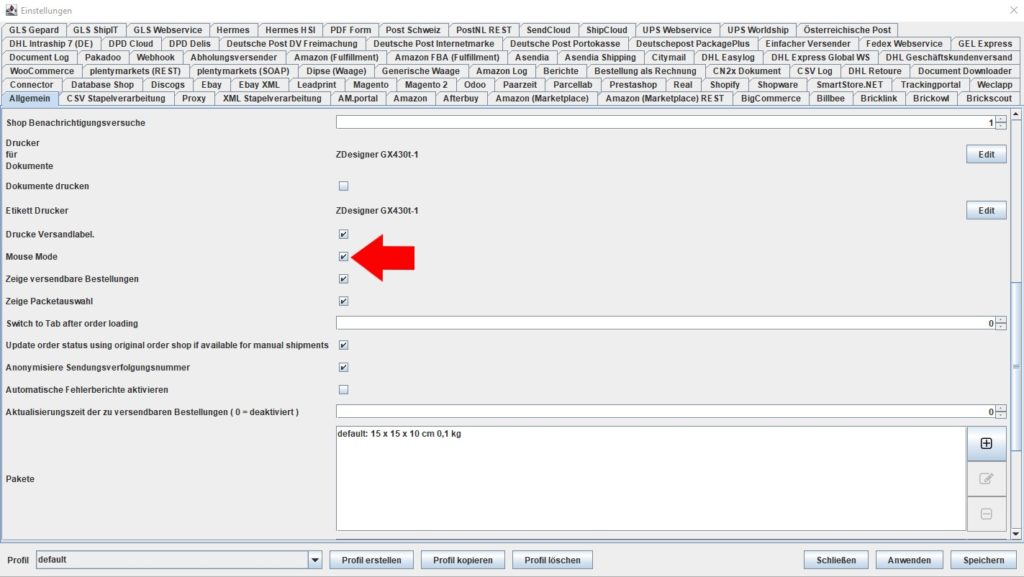
Task: Open the CSV Stapelverarbeitung tab
Action: coord(116,99)
